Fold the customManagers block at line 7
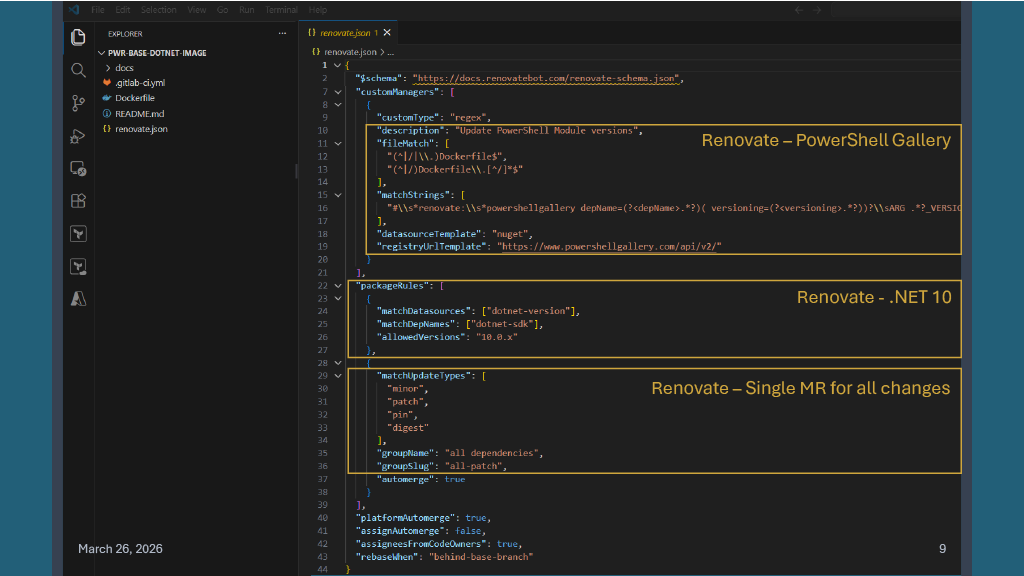 (x=339, y=91)
